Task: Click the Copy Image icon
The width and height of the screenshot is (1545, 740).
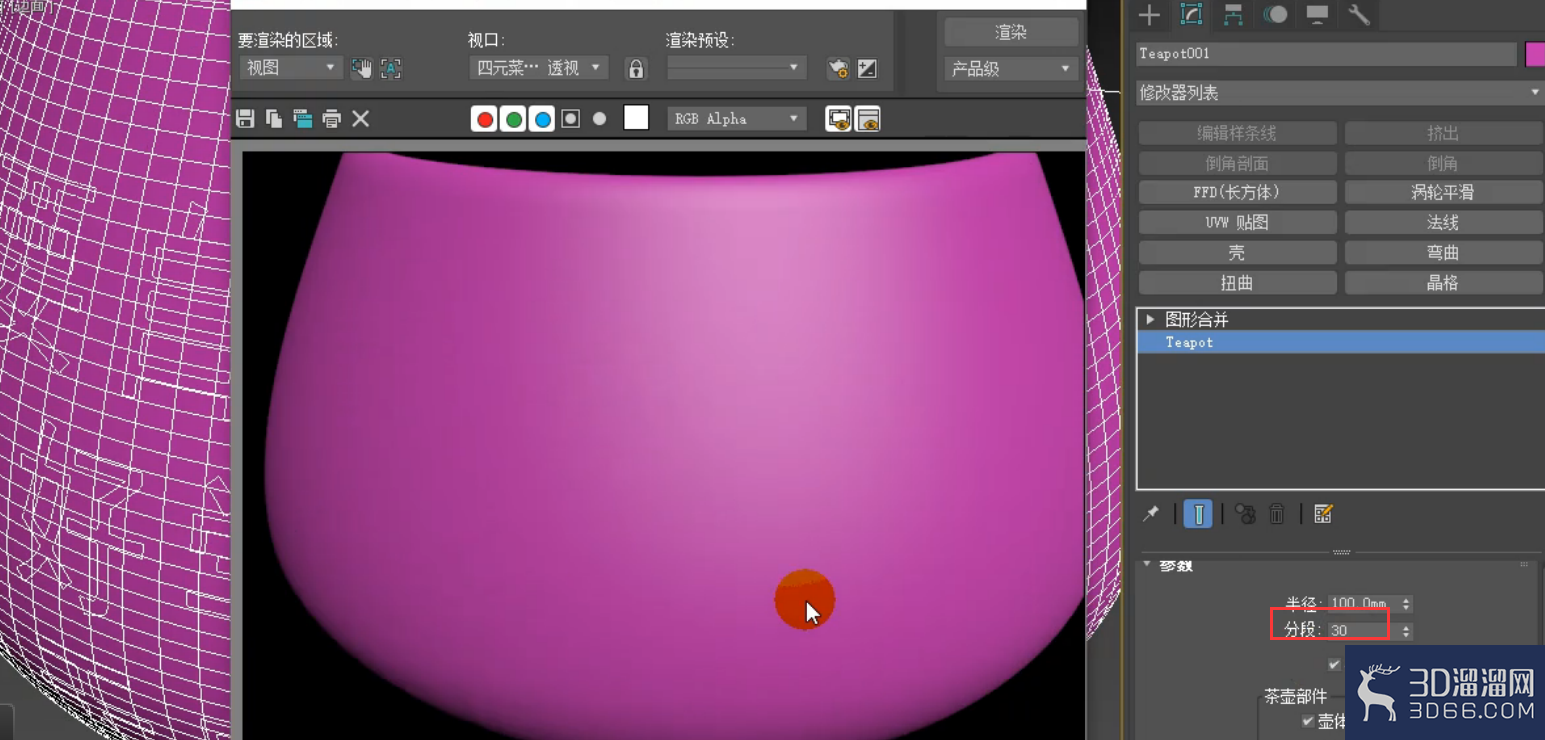Action: coord(274,119)
